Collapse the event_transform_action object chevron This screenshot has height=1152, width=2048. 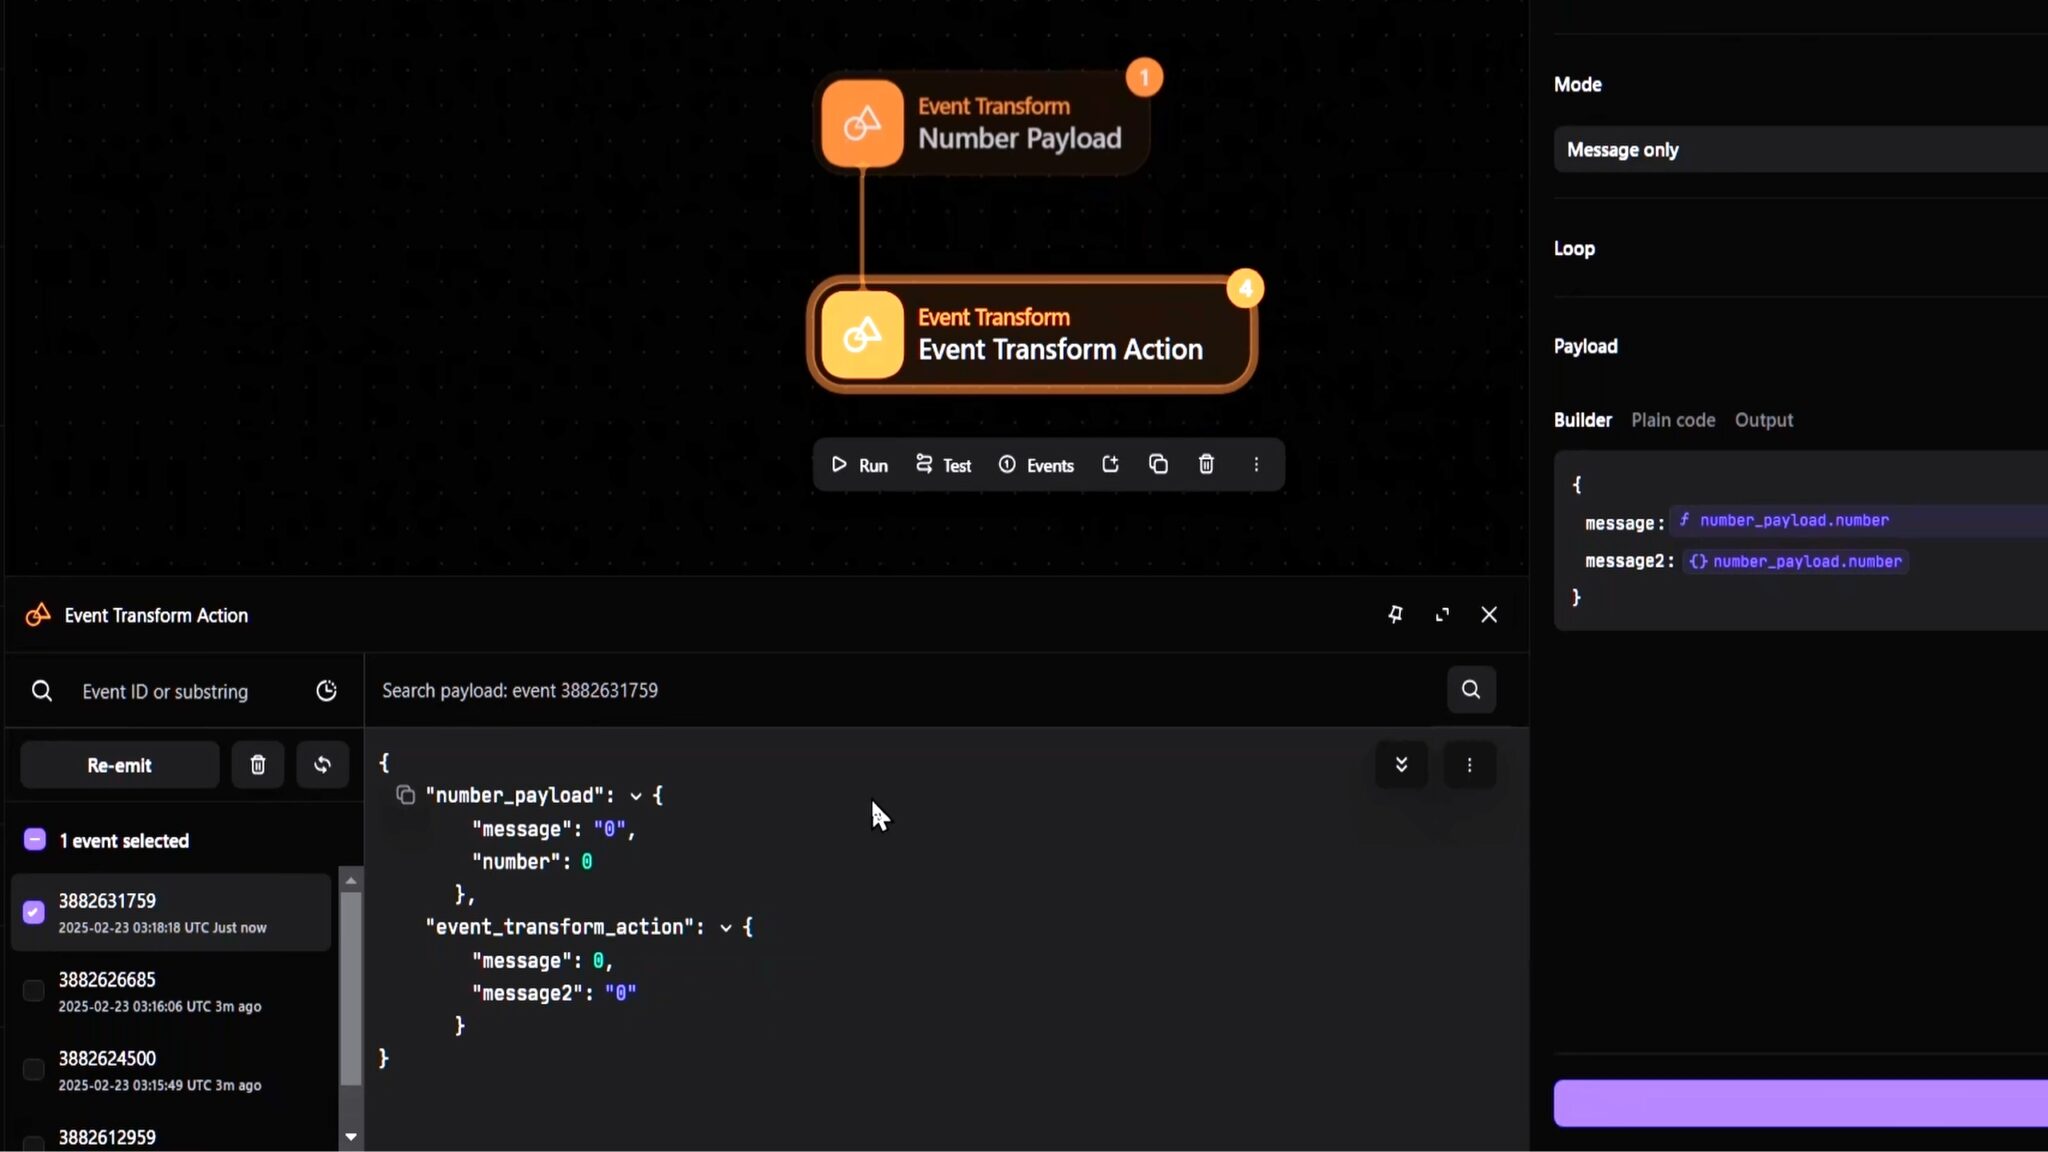click(724, 927)
